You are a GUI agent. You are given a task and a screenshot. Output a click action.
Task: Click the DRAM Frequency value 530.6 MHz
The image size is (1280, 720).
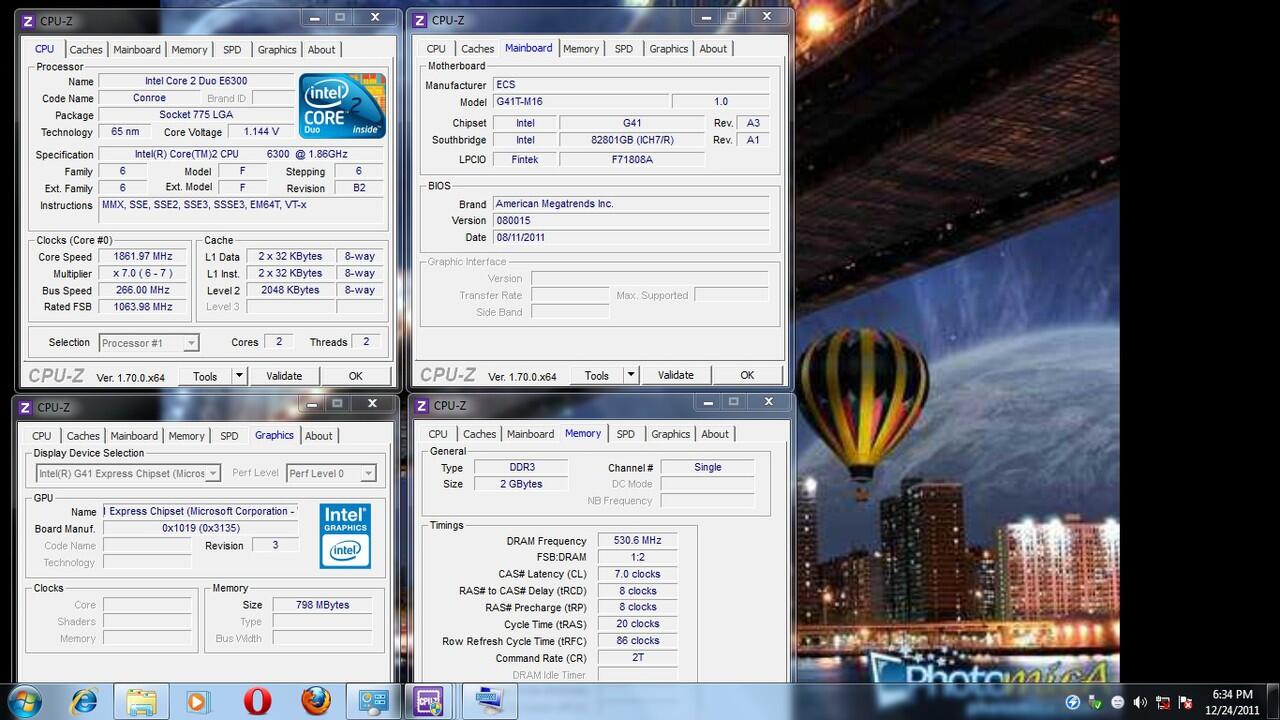[638, 541]
